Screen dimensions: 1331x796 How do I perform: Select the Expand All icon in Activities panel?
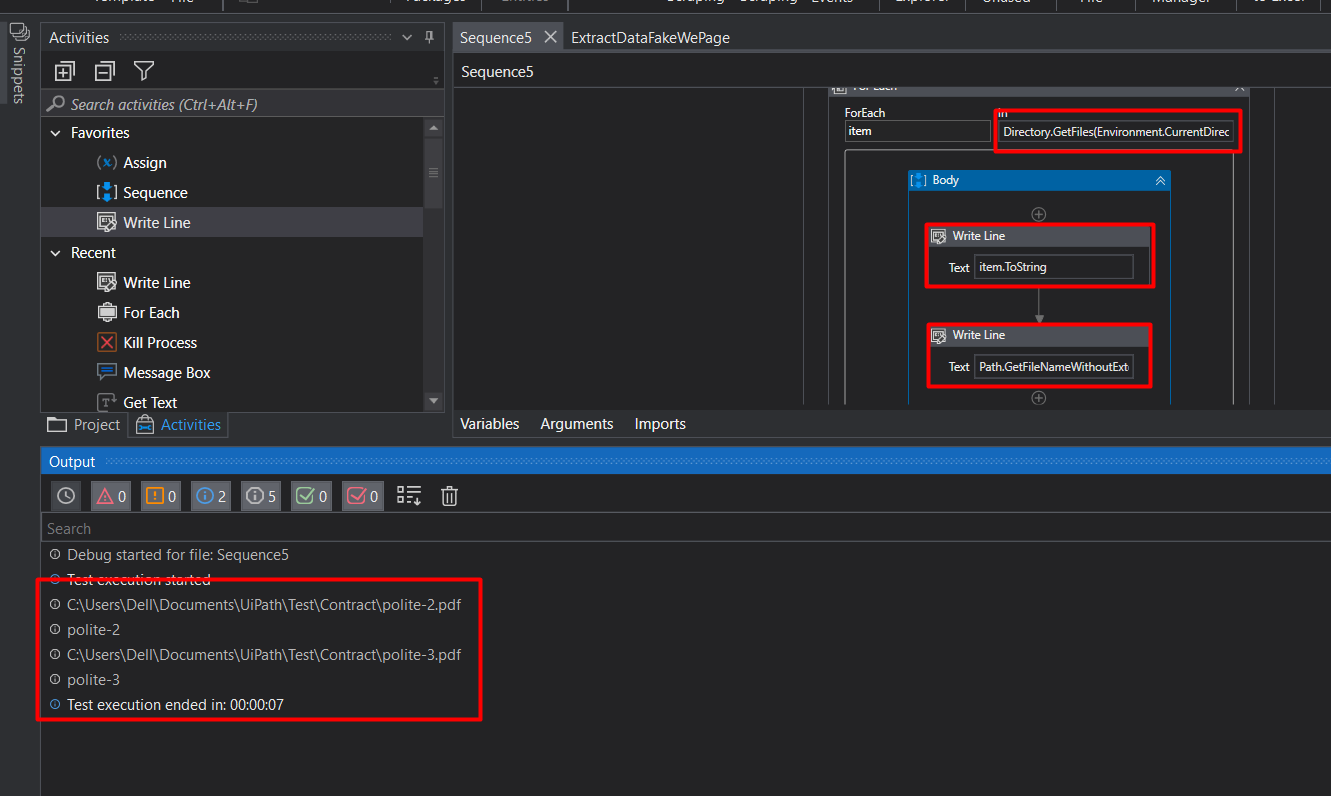(64, 71)
